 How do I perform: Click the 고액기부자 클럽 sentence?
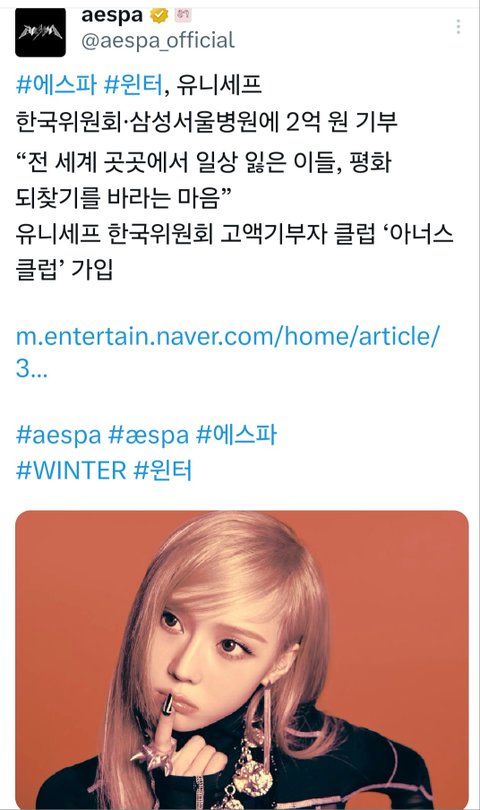(235, 252)
